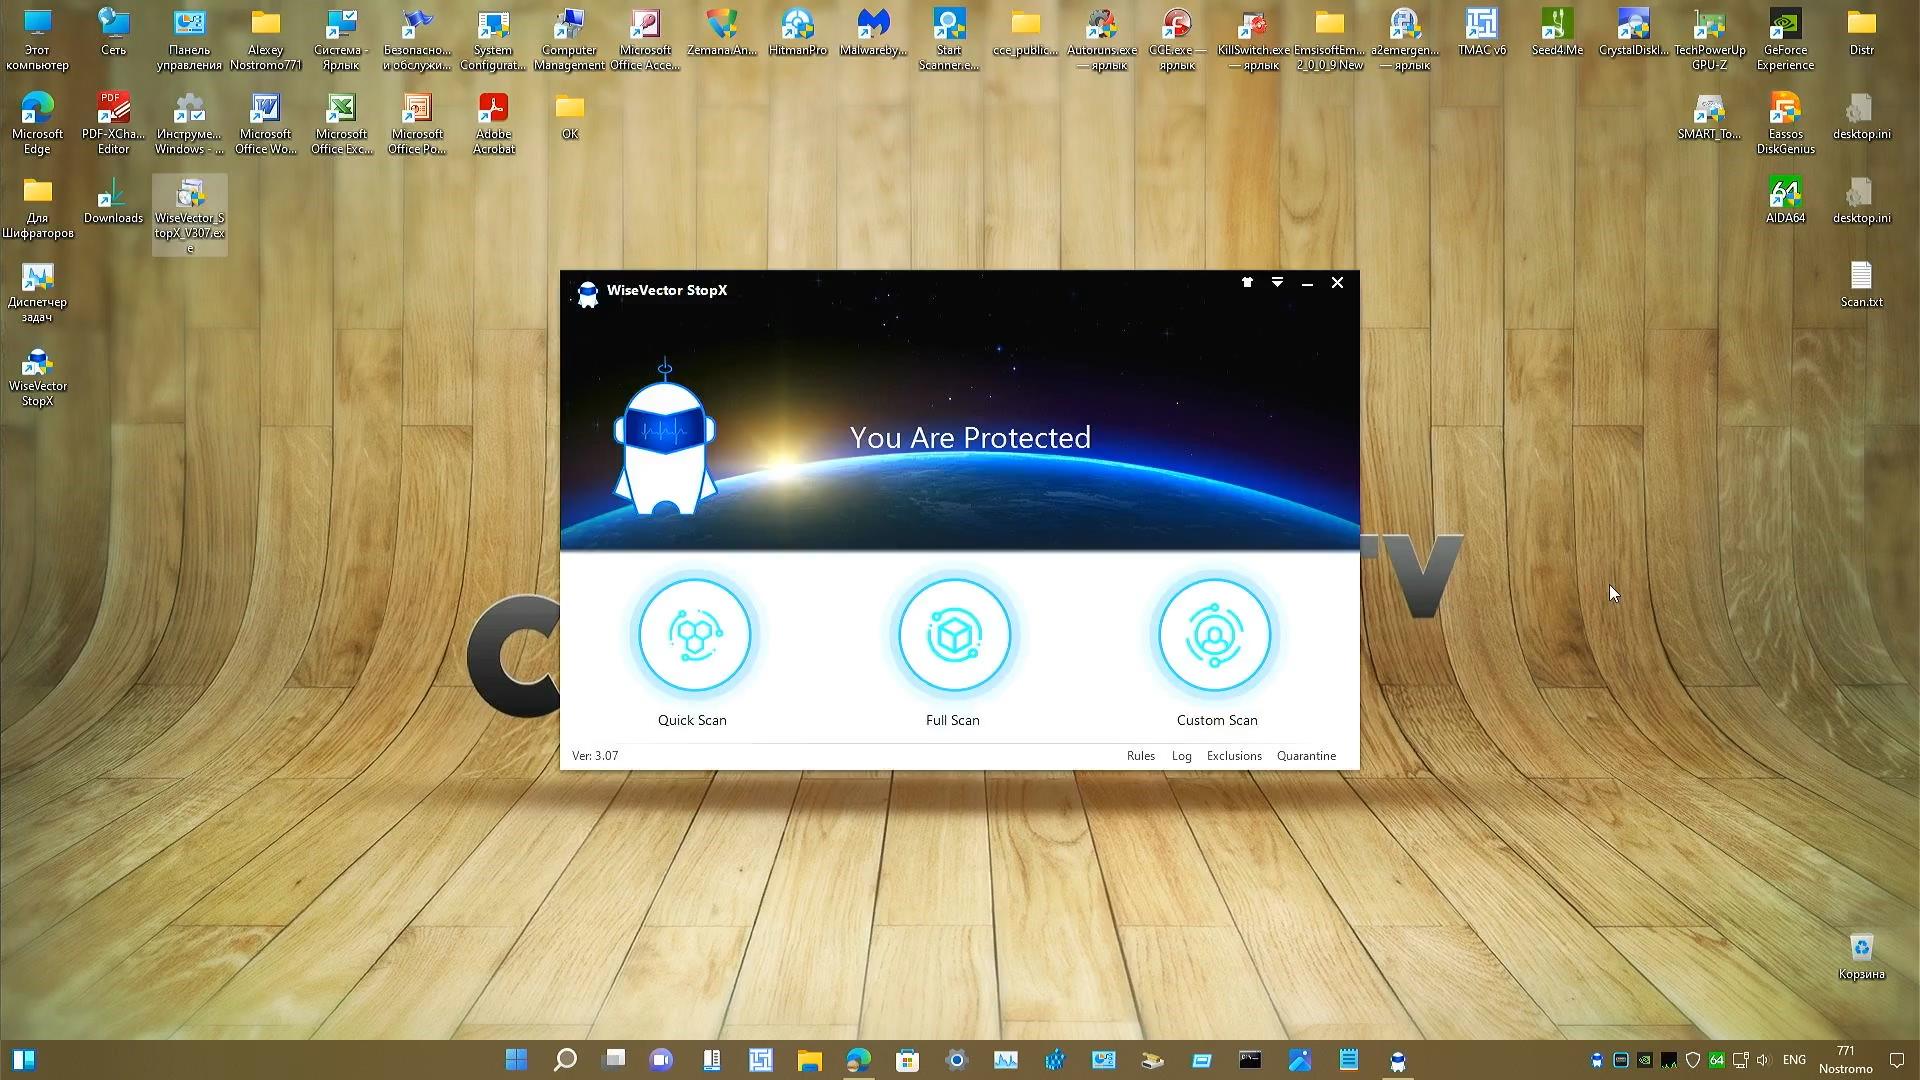Open the WiseVector StopX menu dropdown arrow

(1277, 283)
